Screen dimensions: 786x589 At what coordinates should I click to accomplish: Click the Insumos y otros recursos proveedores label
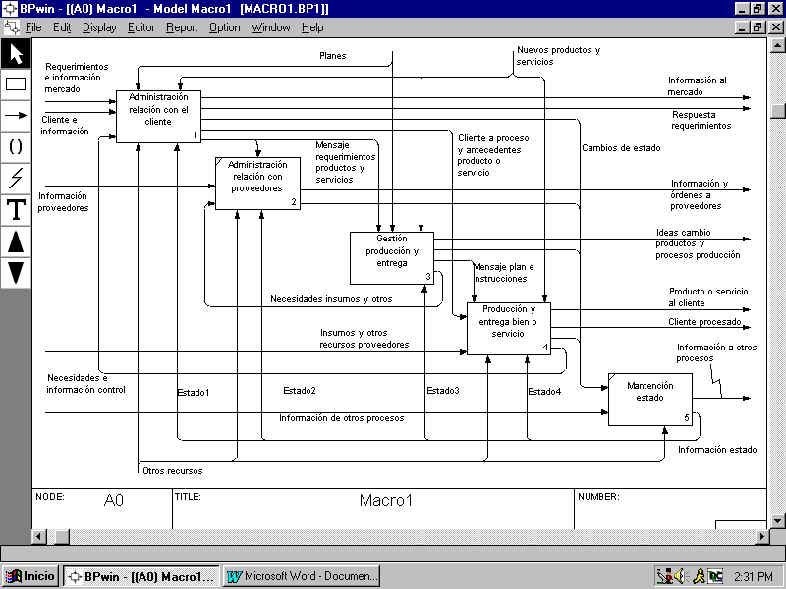[364, 339]
